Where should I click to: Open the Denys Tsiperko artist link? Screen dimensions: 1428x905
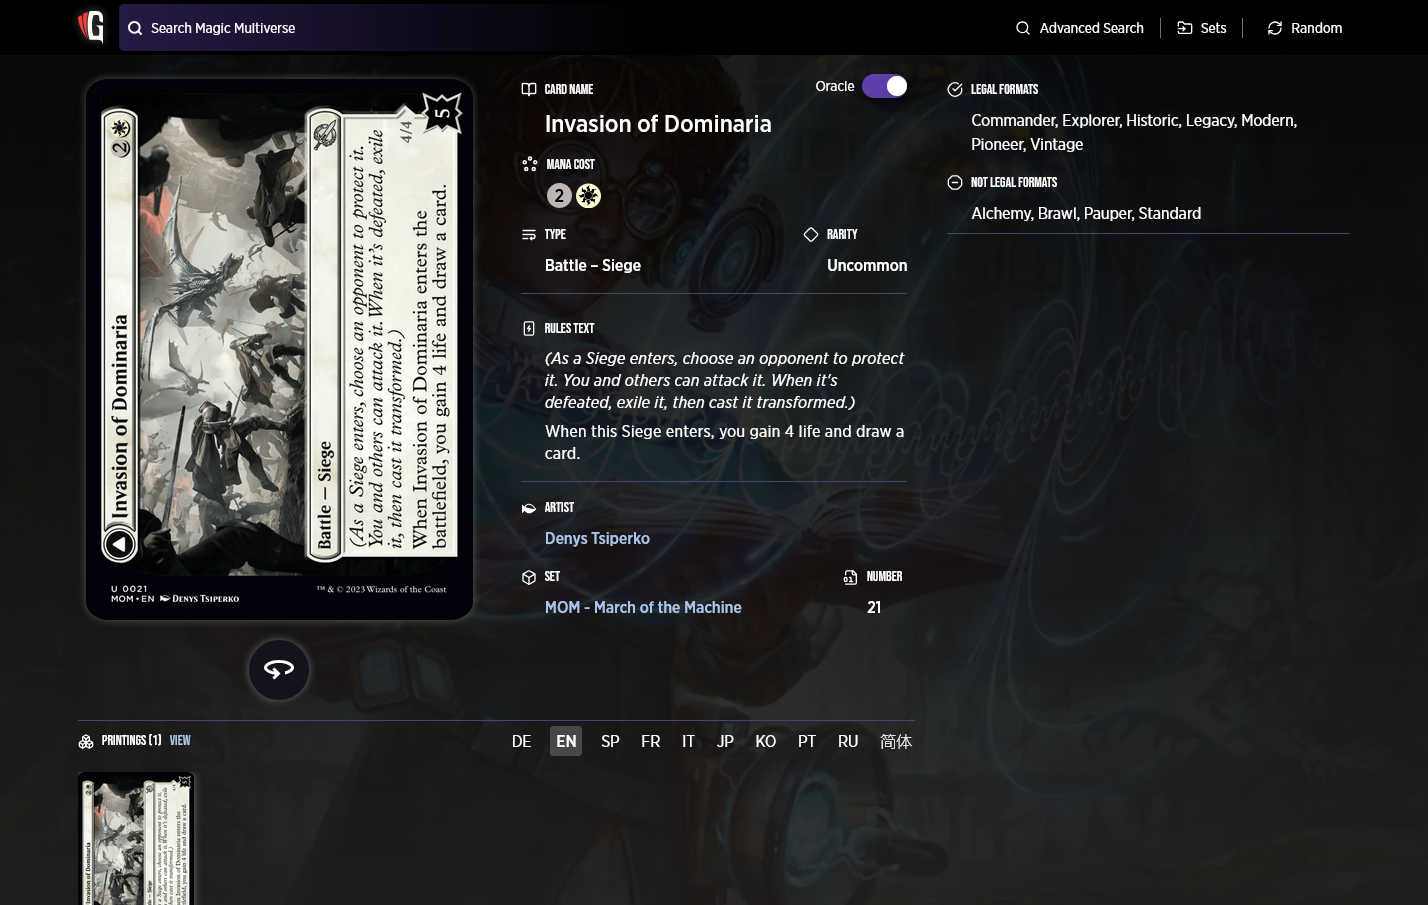point(597,538)
